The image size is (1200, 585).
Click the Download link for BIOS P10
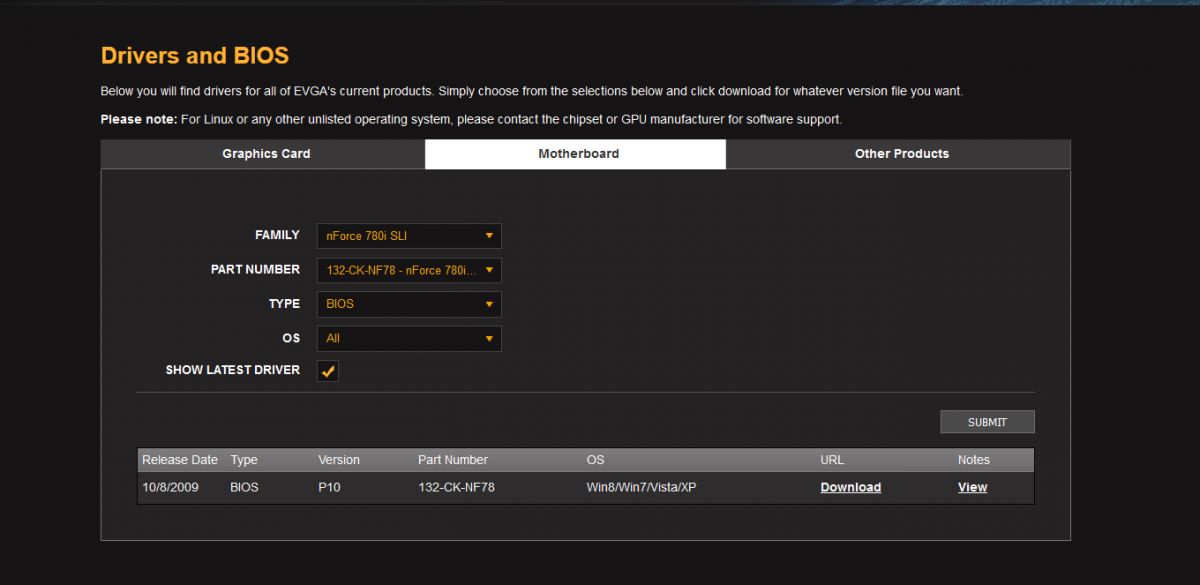[x=850, y=487]
